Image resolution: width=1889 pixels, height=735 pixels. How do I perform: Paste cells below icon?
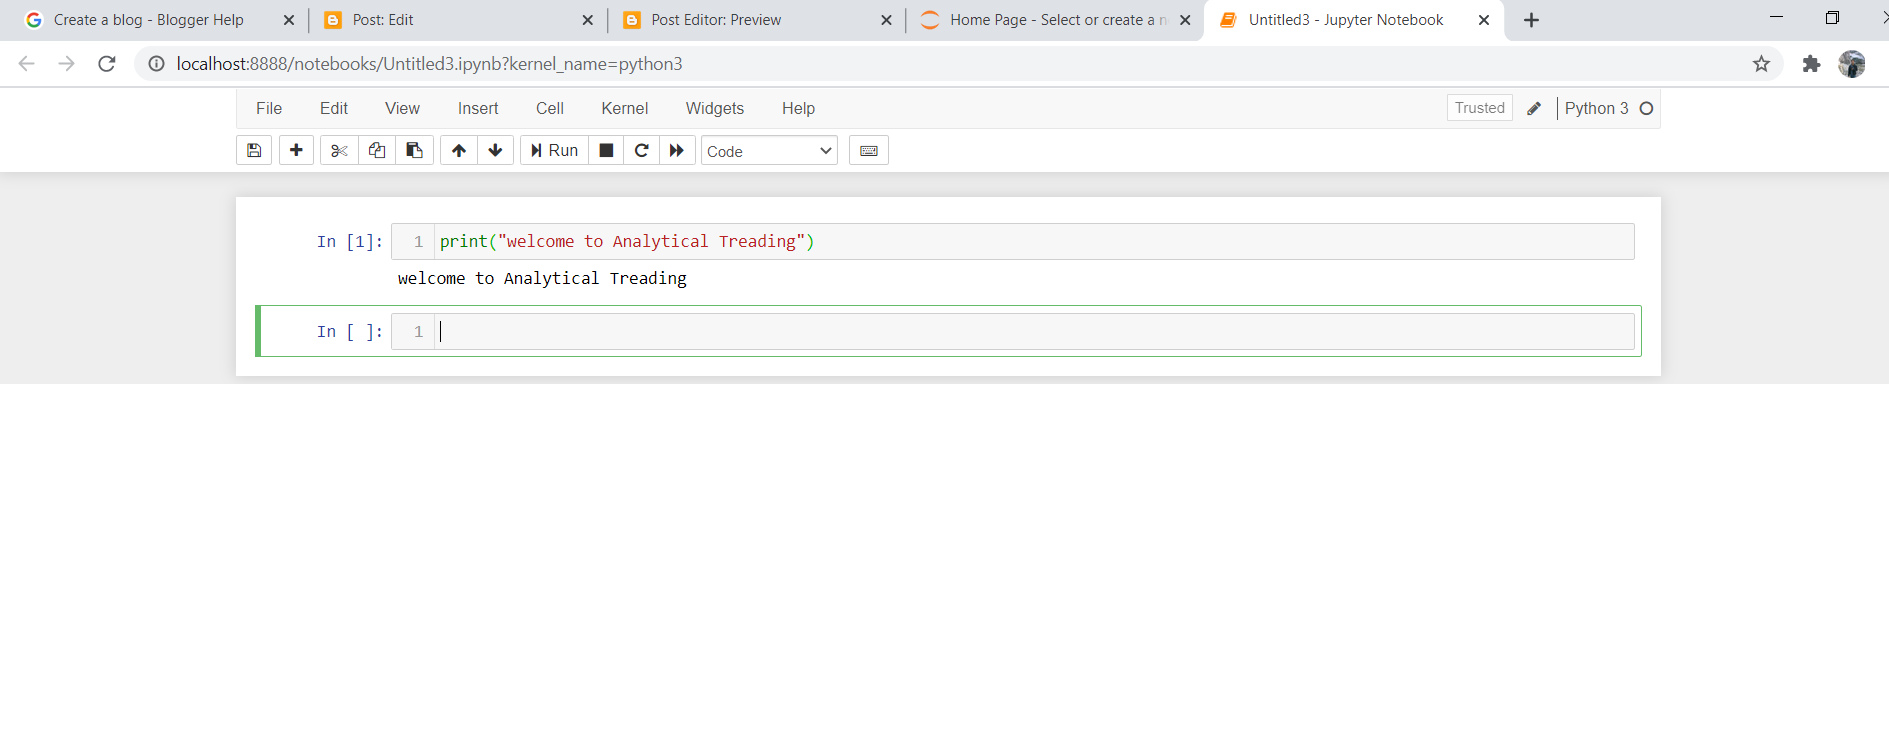point(414,150)
